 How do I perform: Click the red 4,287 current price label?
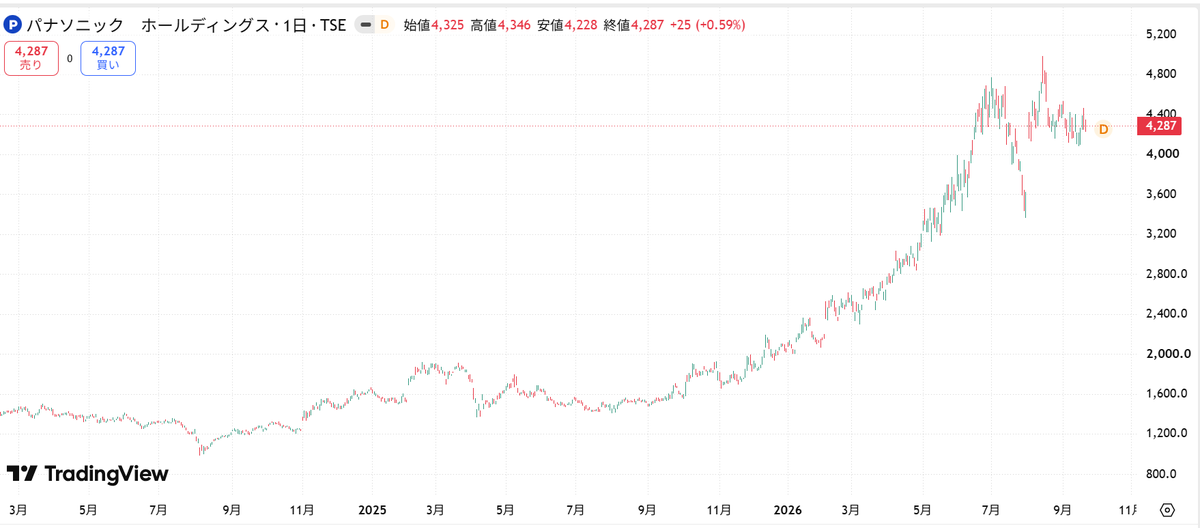[x=1160, y=126]
